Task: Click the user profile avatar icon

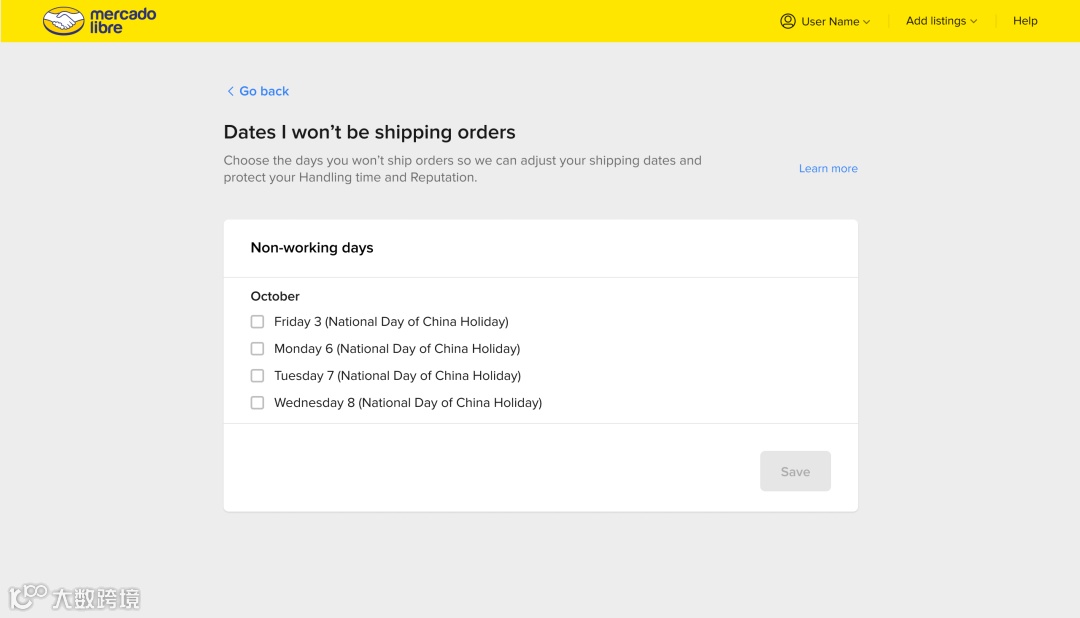Action: tap(788, 21)
